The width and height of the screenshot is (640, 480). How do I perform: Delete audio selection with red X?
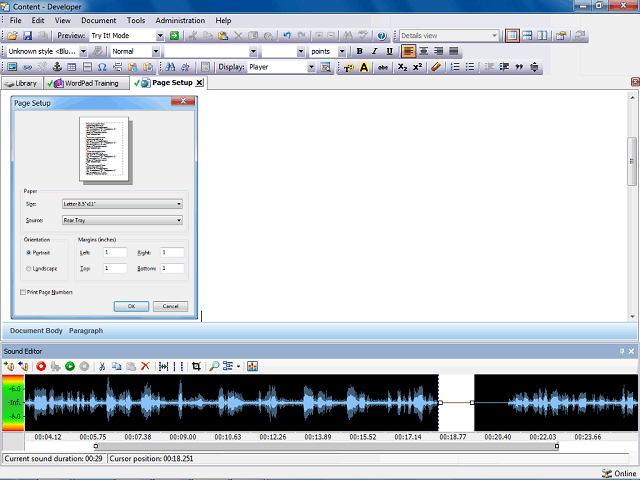[145, 367]
